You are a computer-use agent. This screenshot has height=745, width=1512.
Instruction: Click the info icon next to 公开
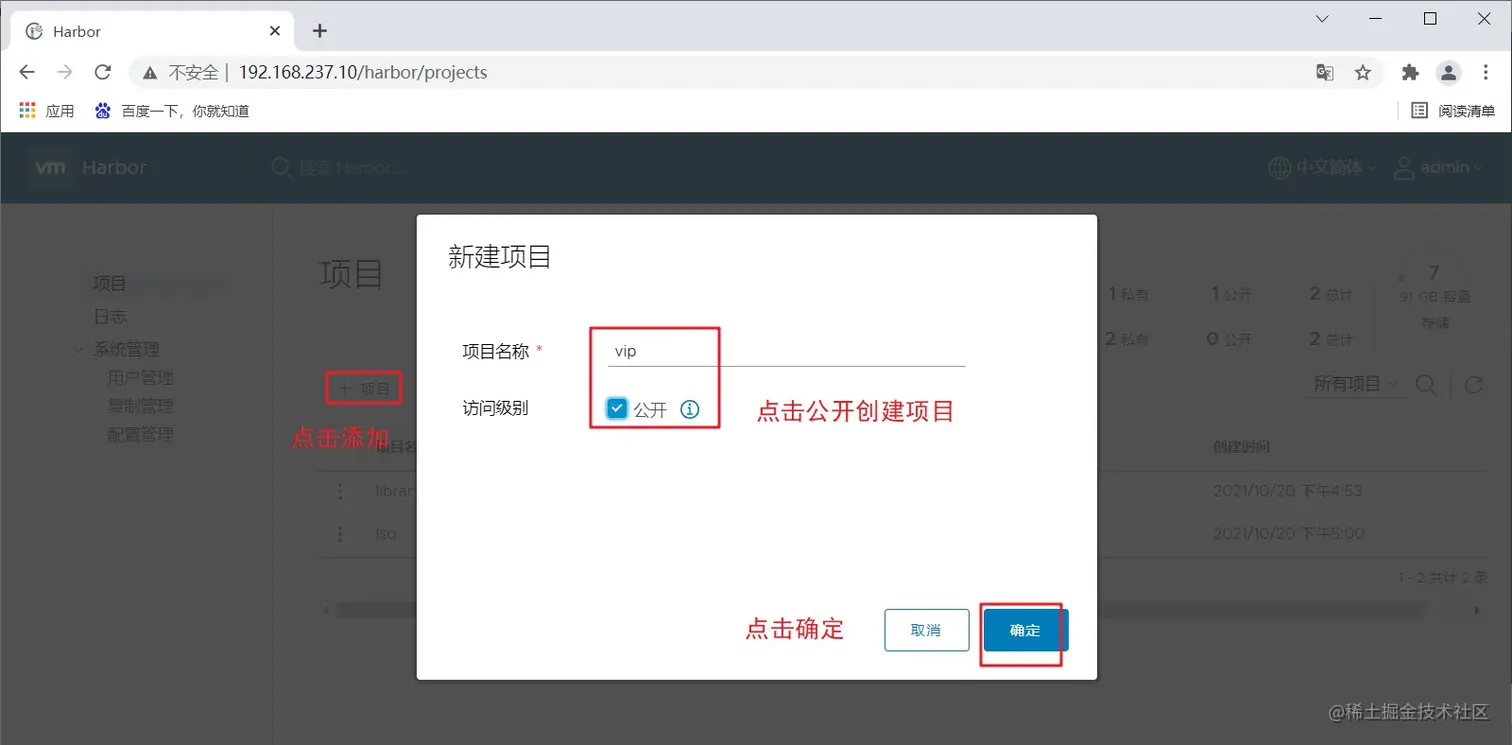(x=690, y=409)
